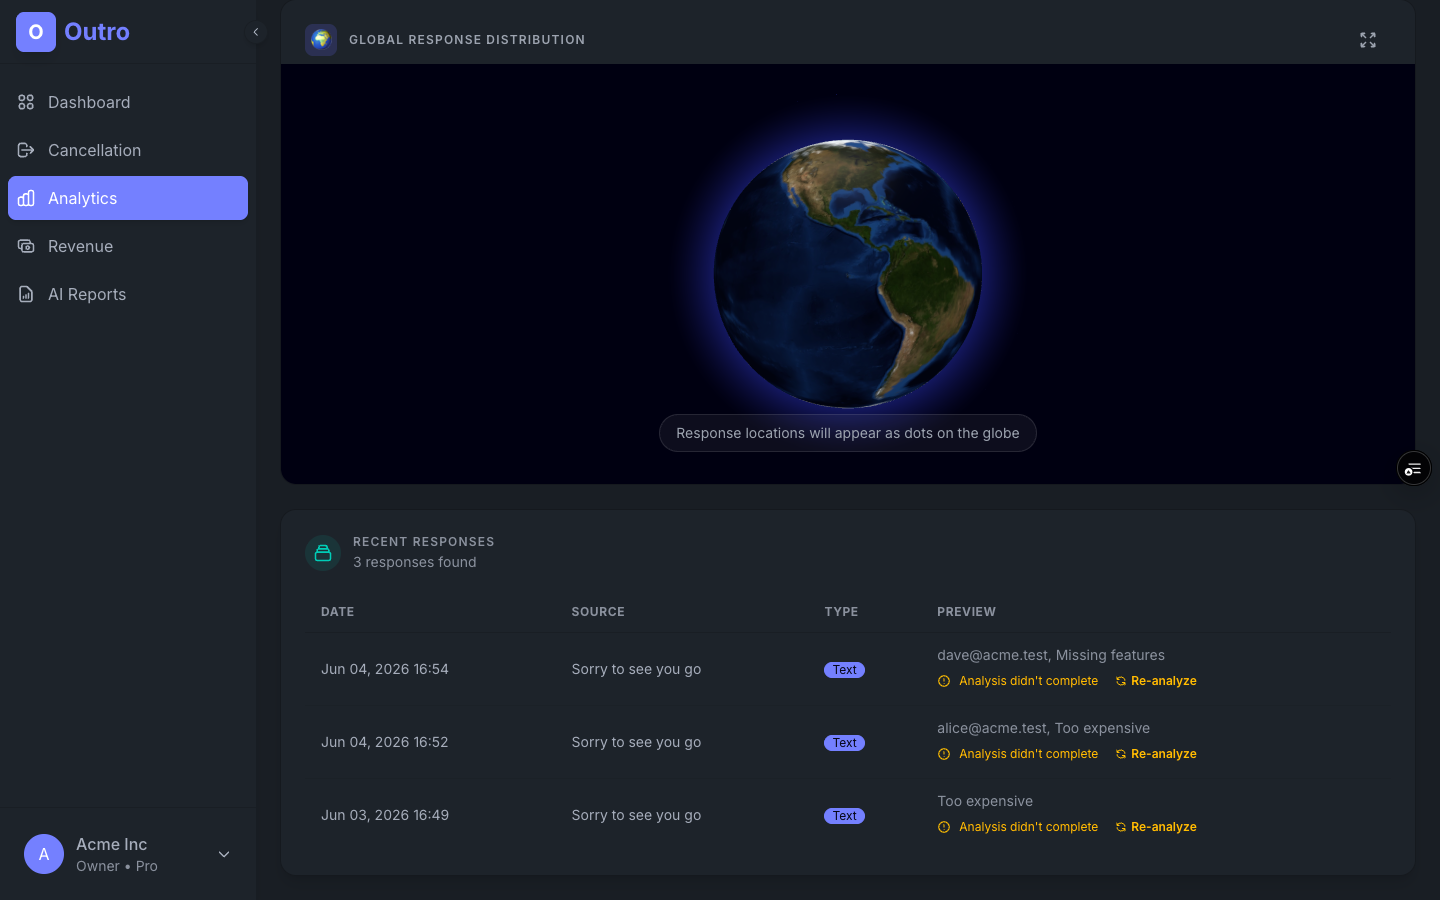Re-analyze the dave@acme.test response
The width and height of the screenshot is (1440, 900).
[1156, 681]
